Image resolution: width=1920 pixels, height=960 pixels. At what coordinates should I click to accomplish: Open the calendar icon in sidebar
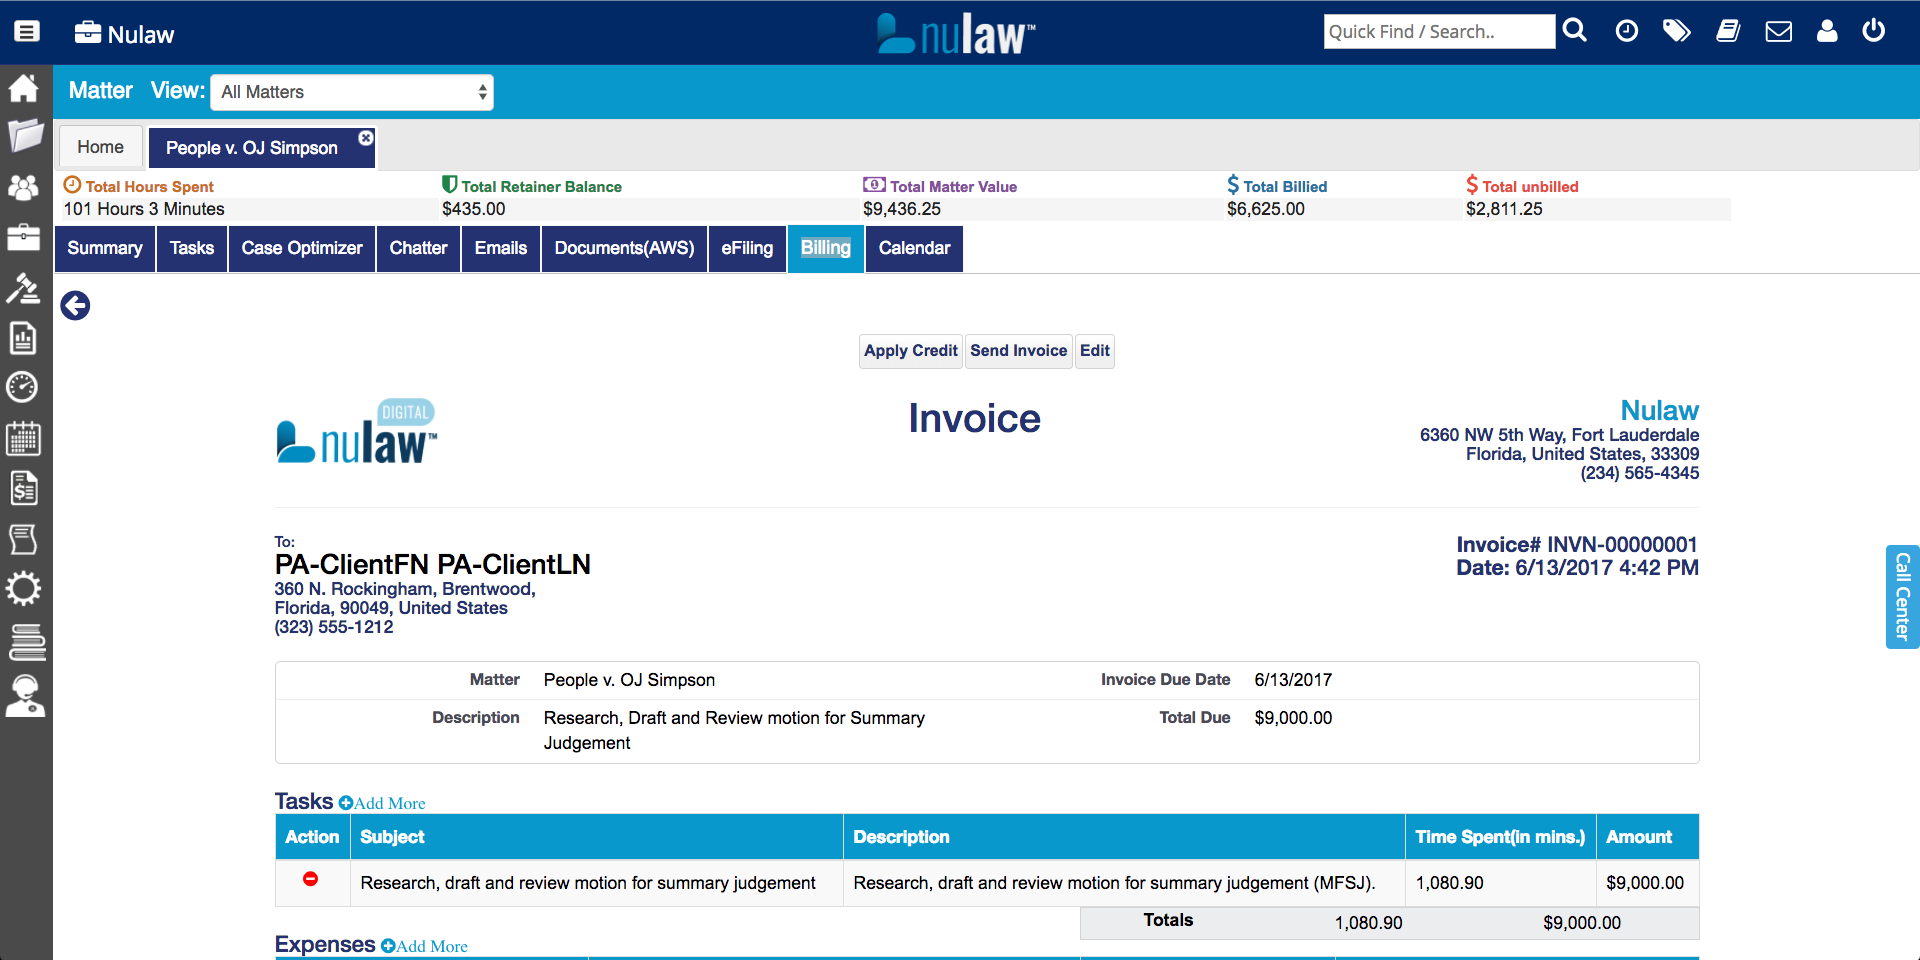point(23,438)
